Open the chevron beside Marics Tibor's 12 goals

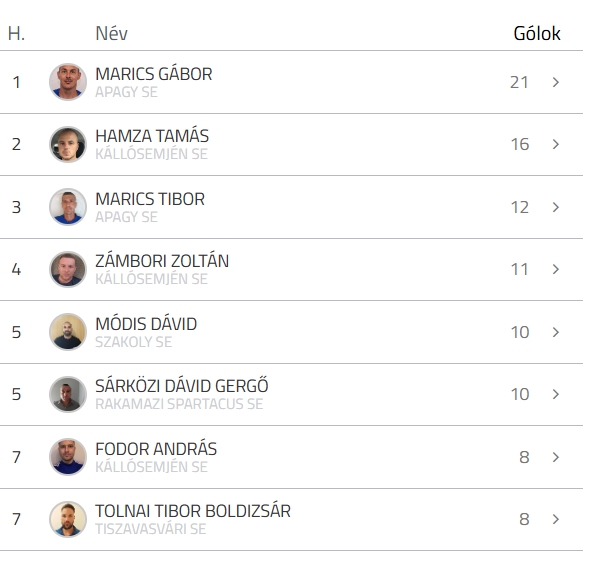point(556,207)
